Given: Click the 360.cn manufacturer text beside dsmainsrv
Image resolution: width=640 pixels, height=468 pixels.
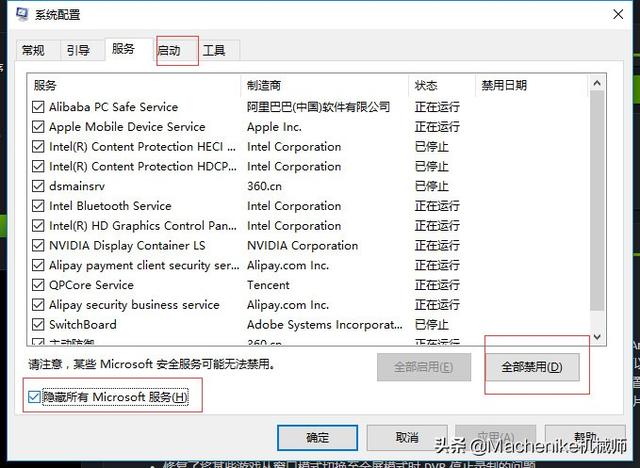Looking at the screenshot, I should [264, 186].
